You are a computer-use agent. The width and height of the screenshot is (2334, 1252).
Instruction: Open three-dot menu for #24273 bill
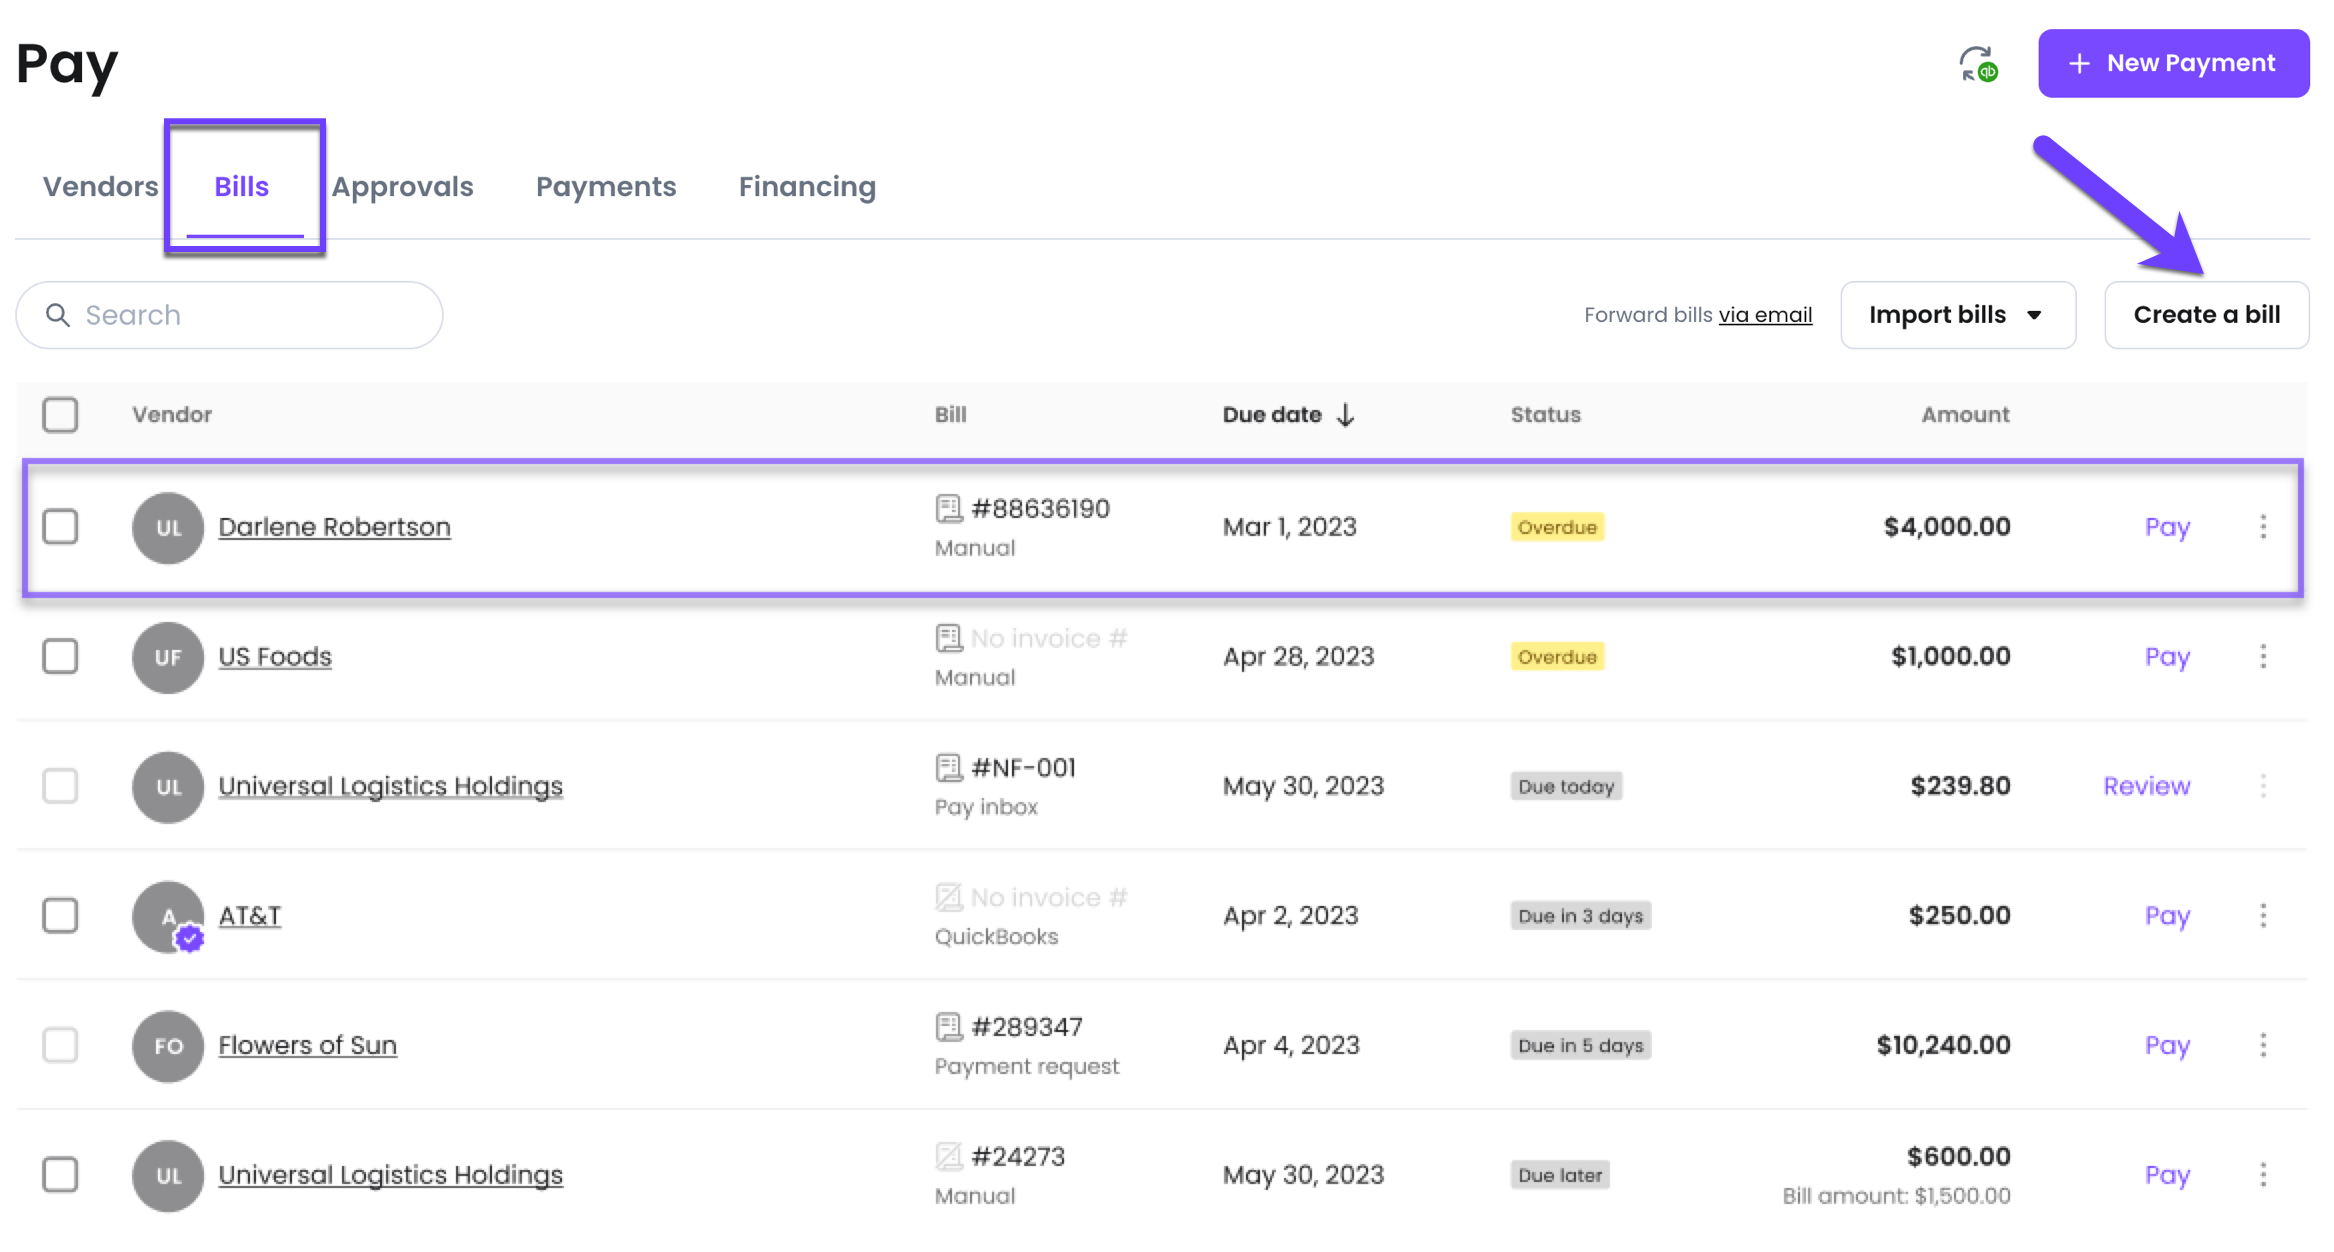(2262, 1175)
